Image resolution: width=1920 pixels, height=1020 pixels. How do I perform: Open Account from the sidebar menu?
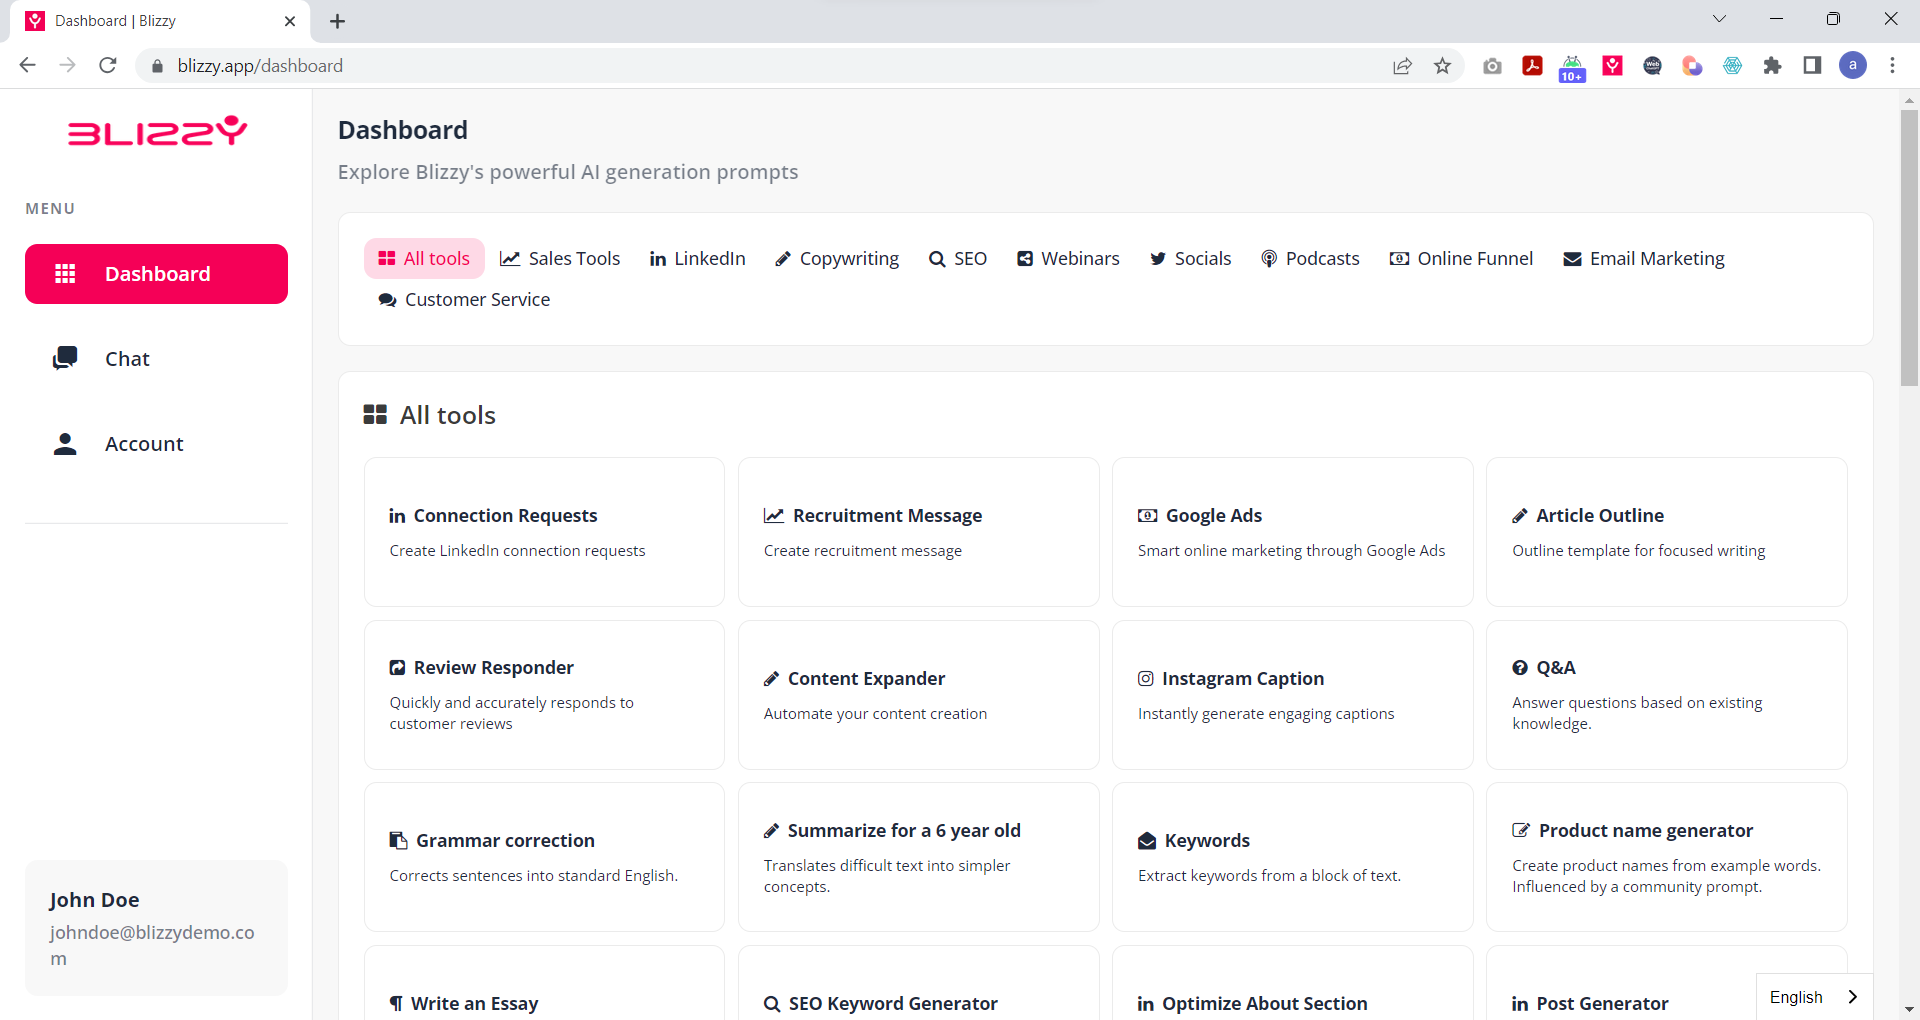pos(156,444)
